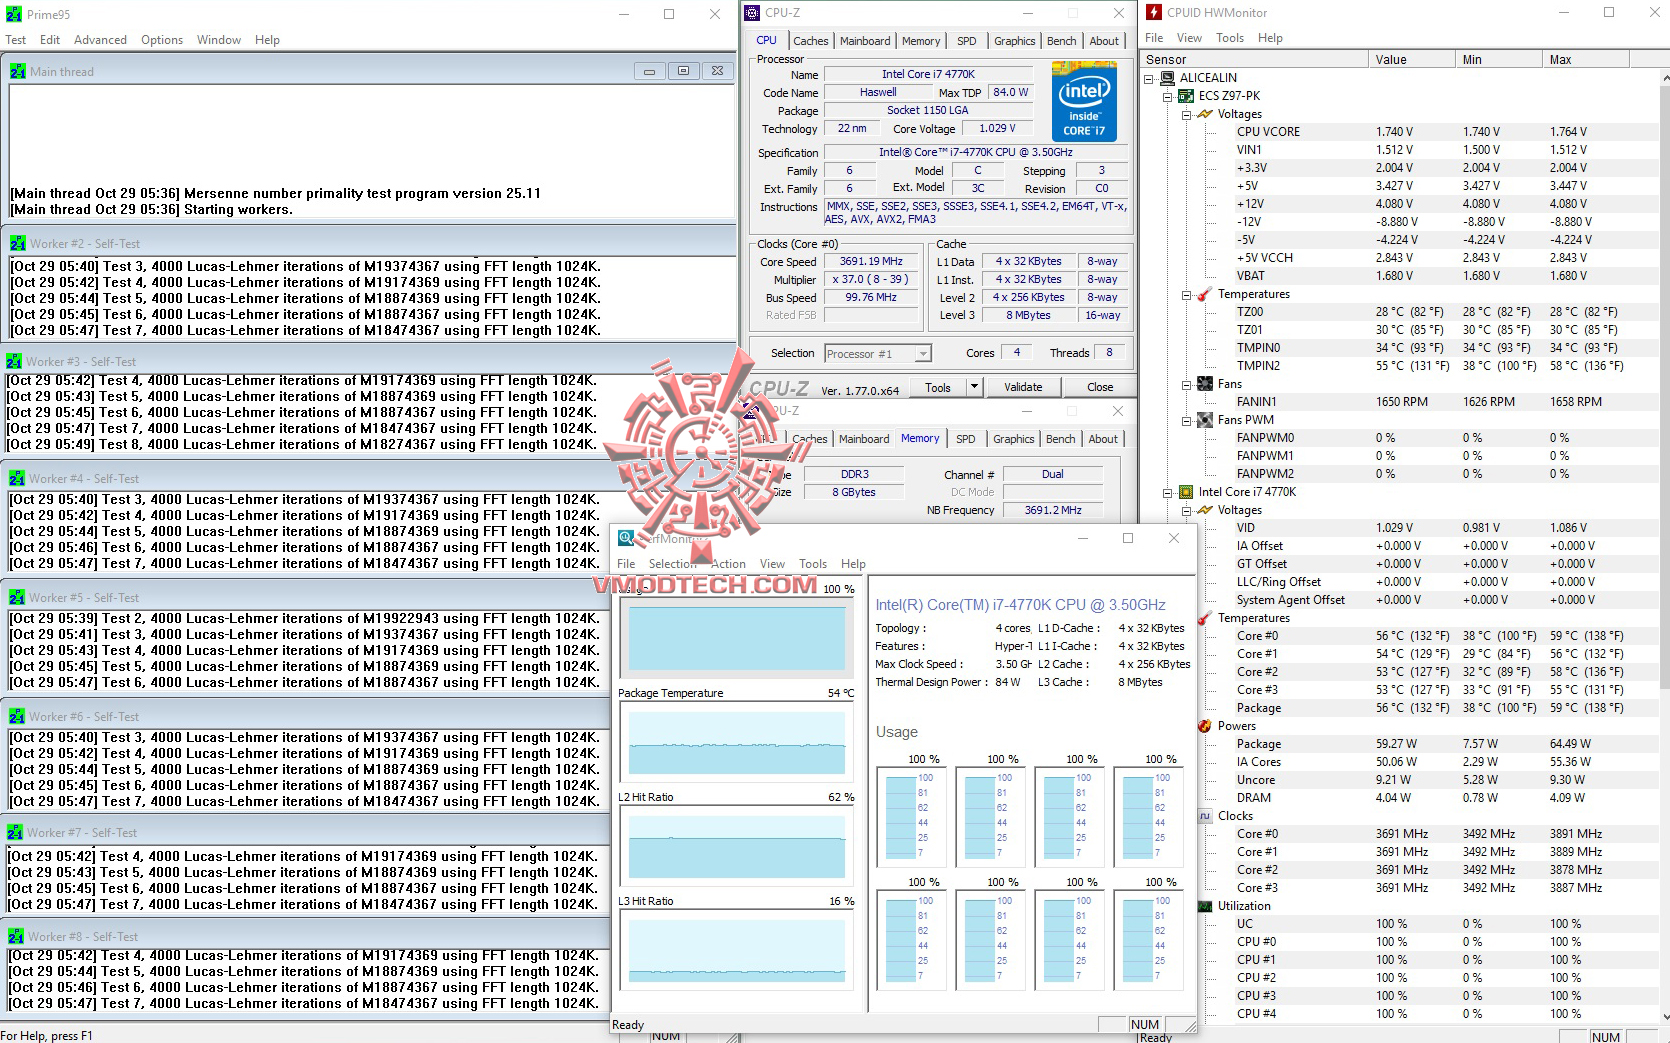
Task: Switch to the Bench tab in CPU-Z
Action: [x=1061, y=40]
